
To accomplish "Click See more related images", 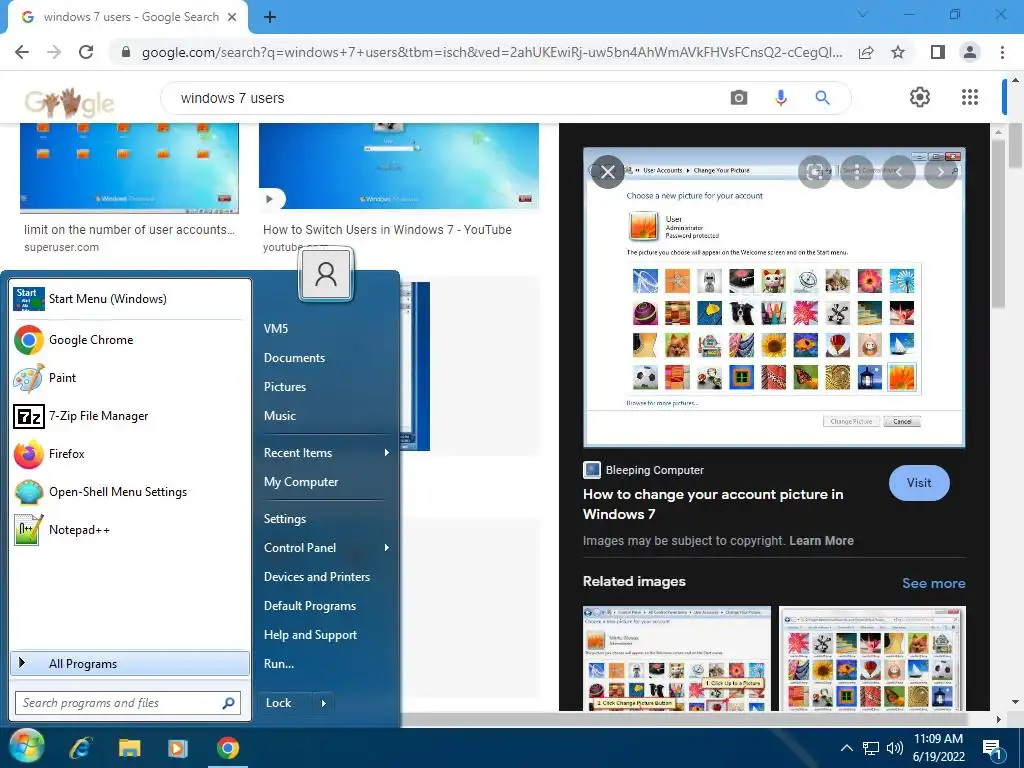I will (933, 583).
